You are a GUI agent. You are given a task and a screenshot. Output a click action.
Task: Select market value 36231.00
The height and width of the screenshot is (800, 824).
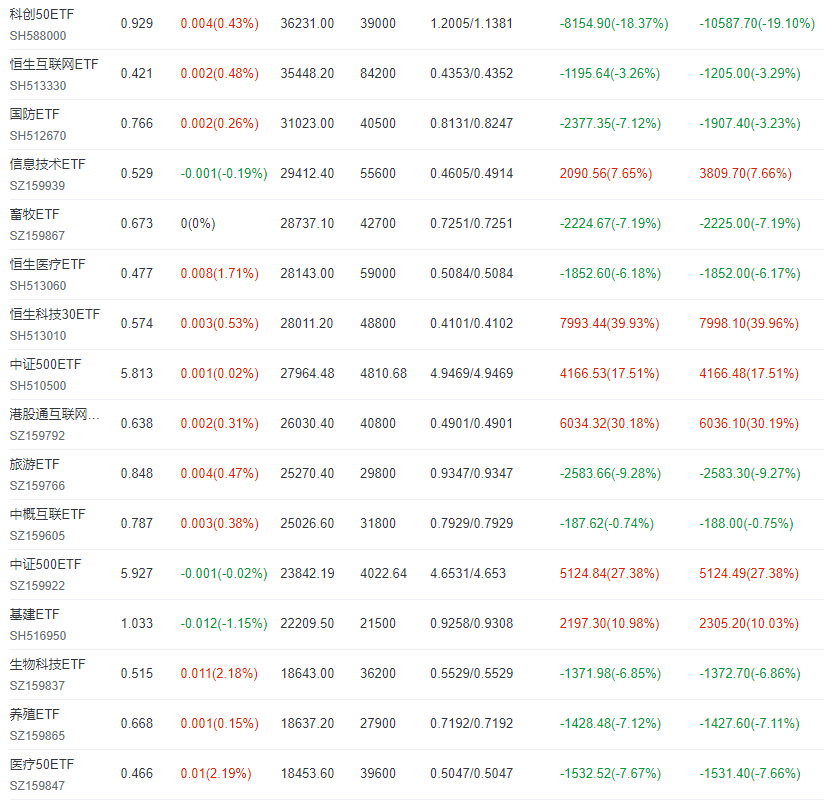pyautogui.click(x=307, y=24)
